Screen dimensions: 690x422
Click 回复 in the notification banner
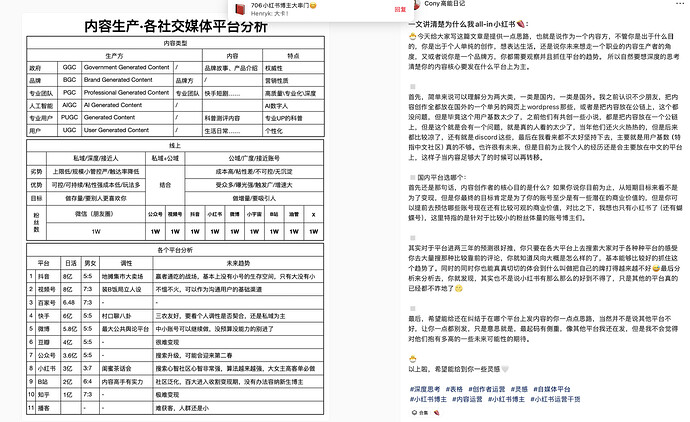tap(400, 9)
